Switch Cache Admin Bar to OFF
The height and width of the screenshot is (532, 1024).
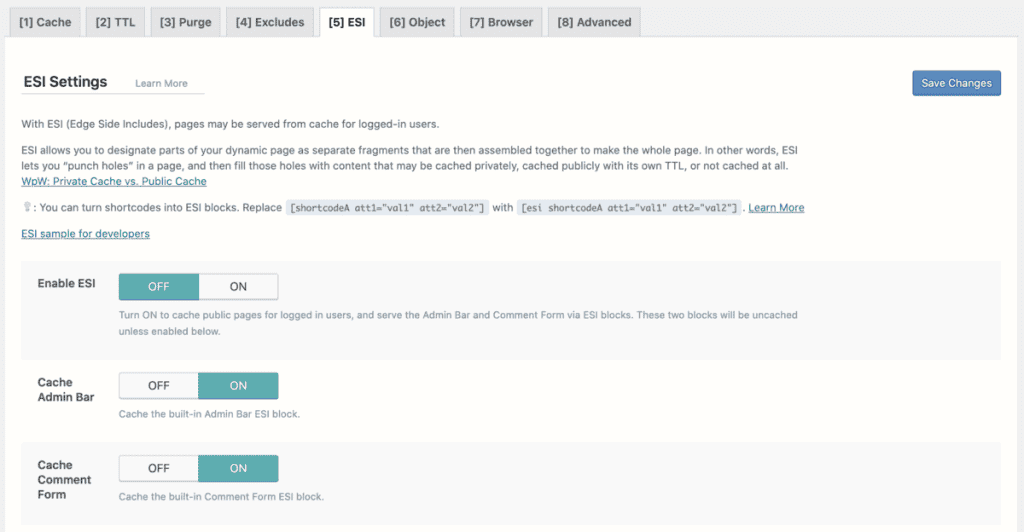[x=159, y=386]
